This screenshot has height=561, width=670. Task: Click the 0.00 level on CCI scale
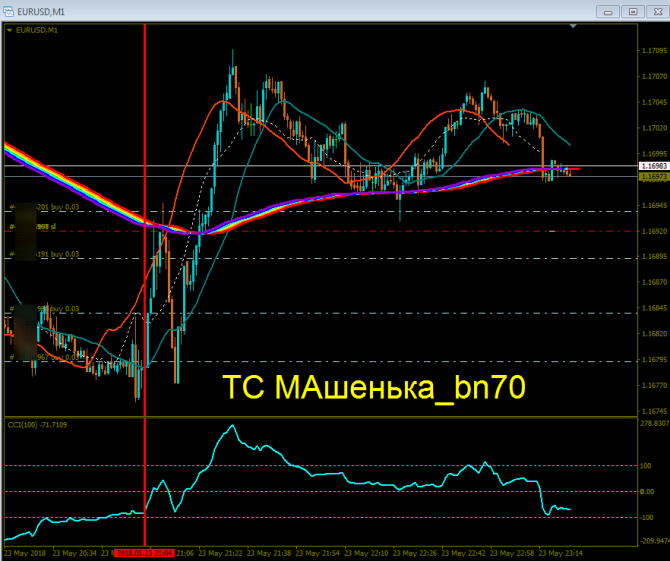(x=647, y=492)
